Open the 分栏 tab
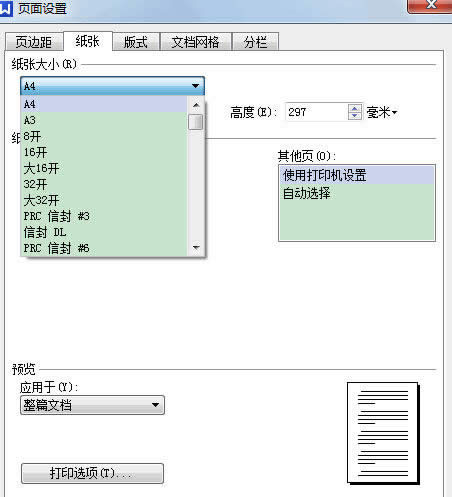 coord(255,42)
